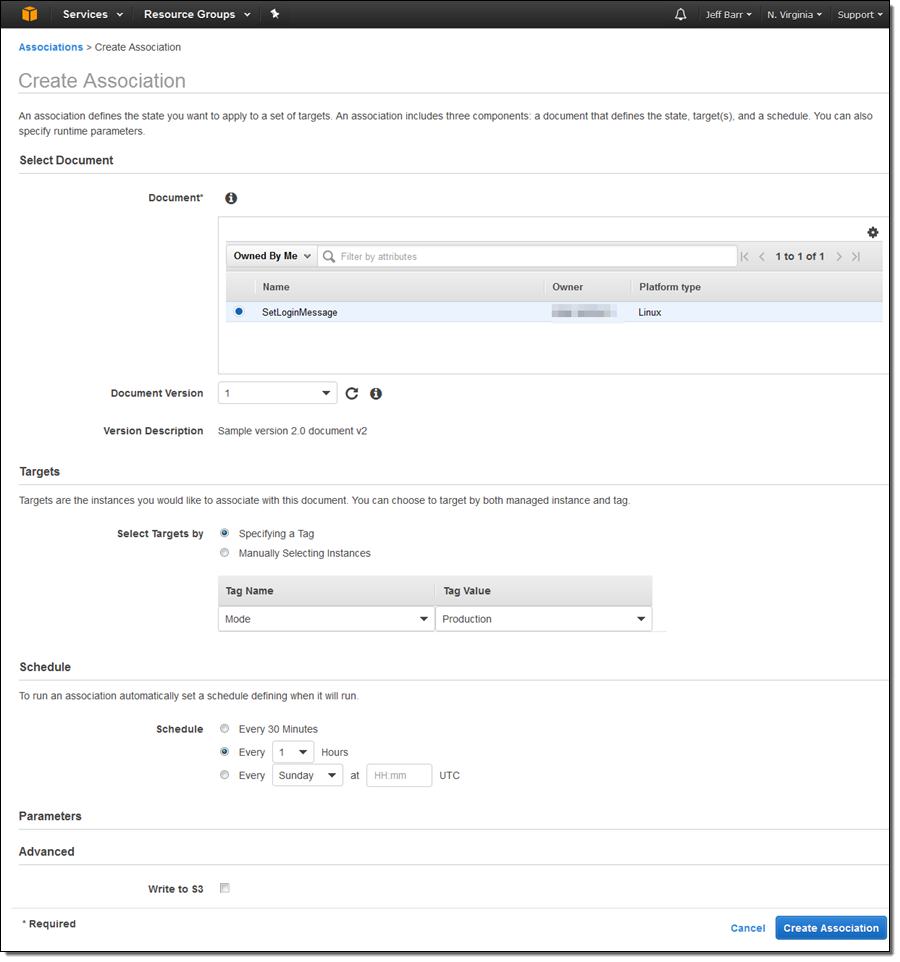Go to the last page of documents
This screenshot has width=900, height=962.
click(856, 257)
